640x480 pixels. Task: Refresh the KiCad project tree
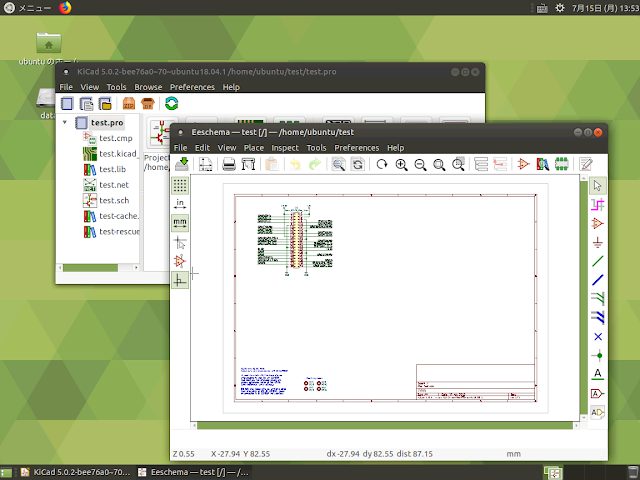coord(171,104)
